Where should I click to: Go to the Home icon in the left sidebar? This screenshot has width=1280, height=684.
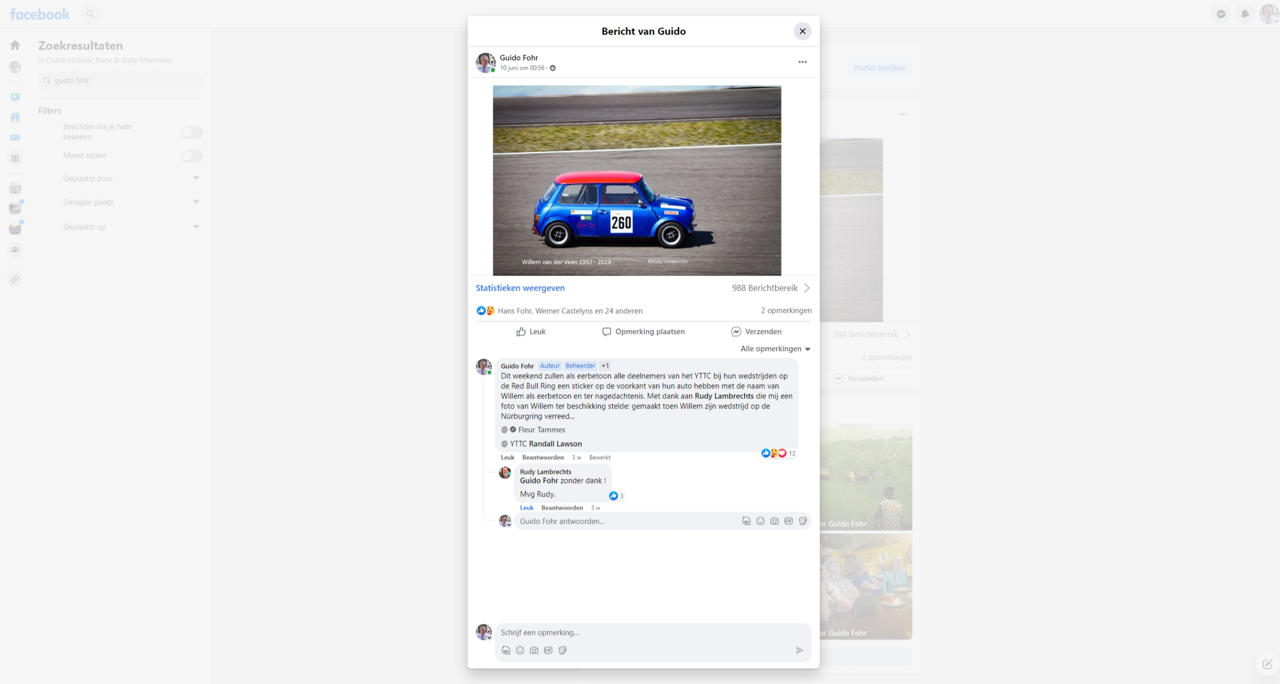(15, 45)
